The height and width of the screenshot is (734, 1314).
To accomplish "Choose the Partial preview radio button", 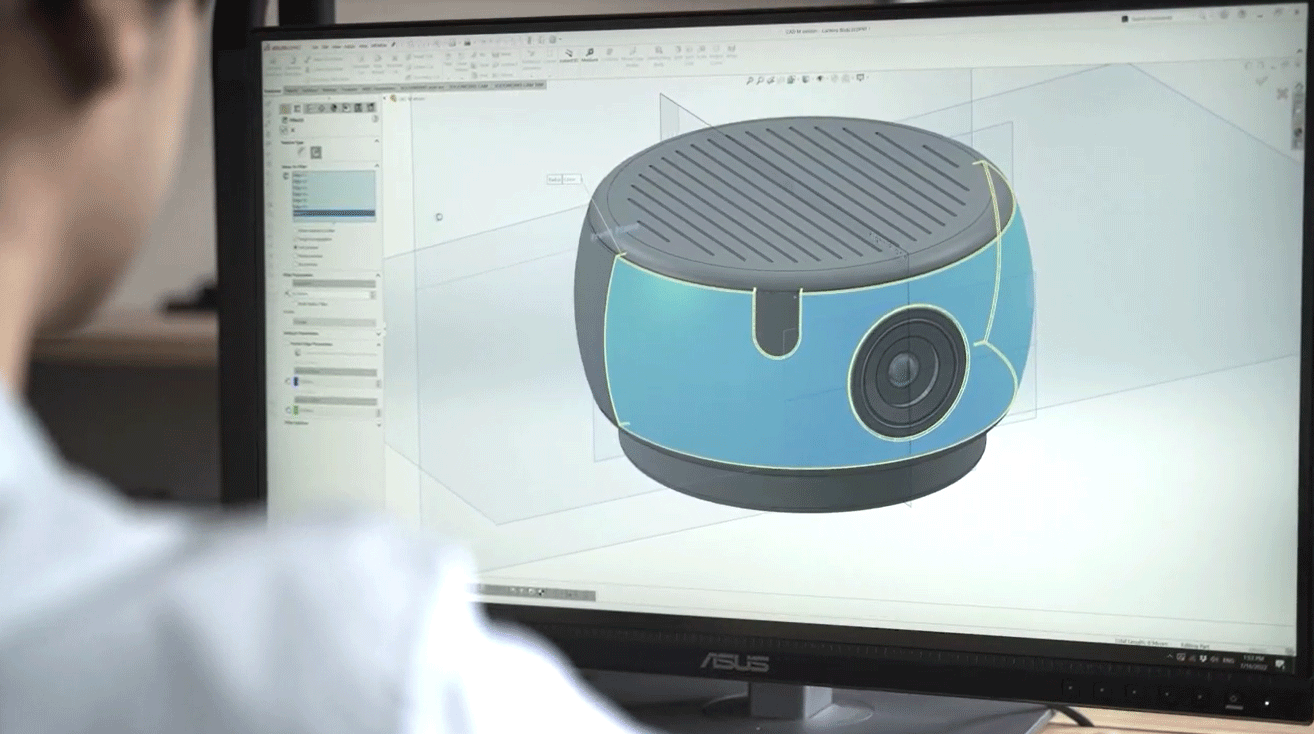I will [x=296, y=256].
